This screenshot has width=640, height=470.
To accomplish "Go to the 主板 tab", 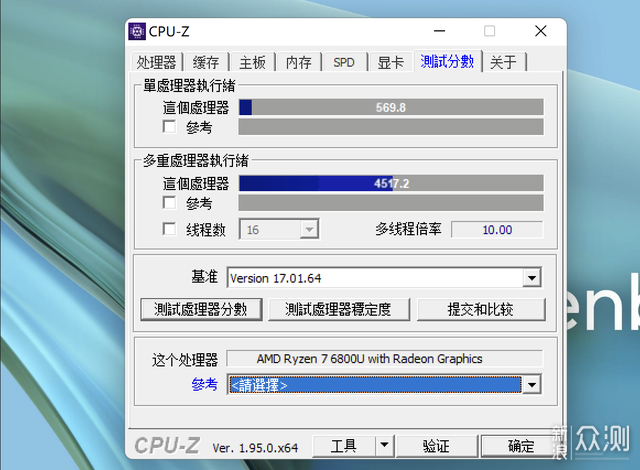I will tap(252, 63).
